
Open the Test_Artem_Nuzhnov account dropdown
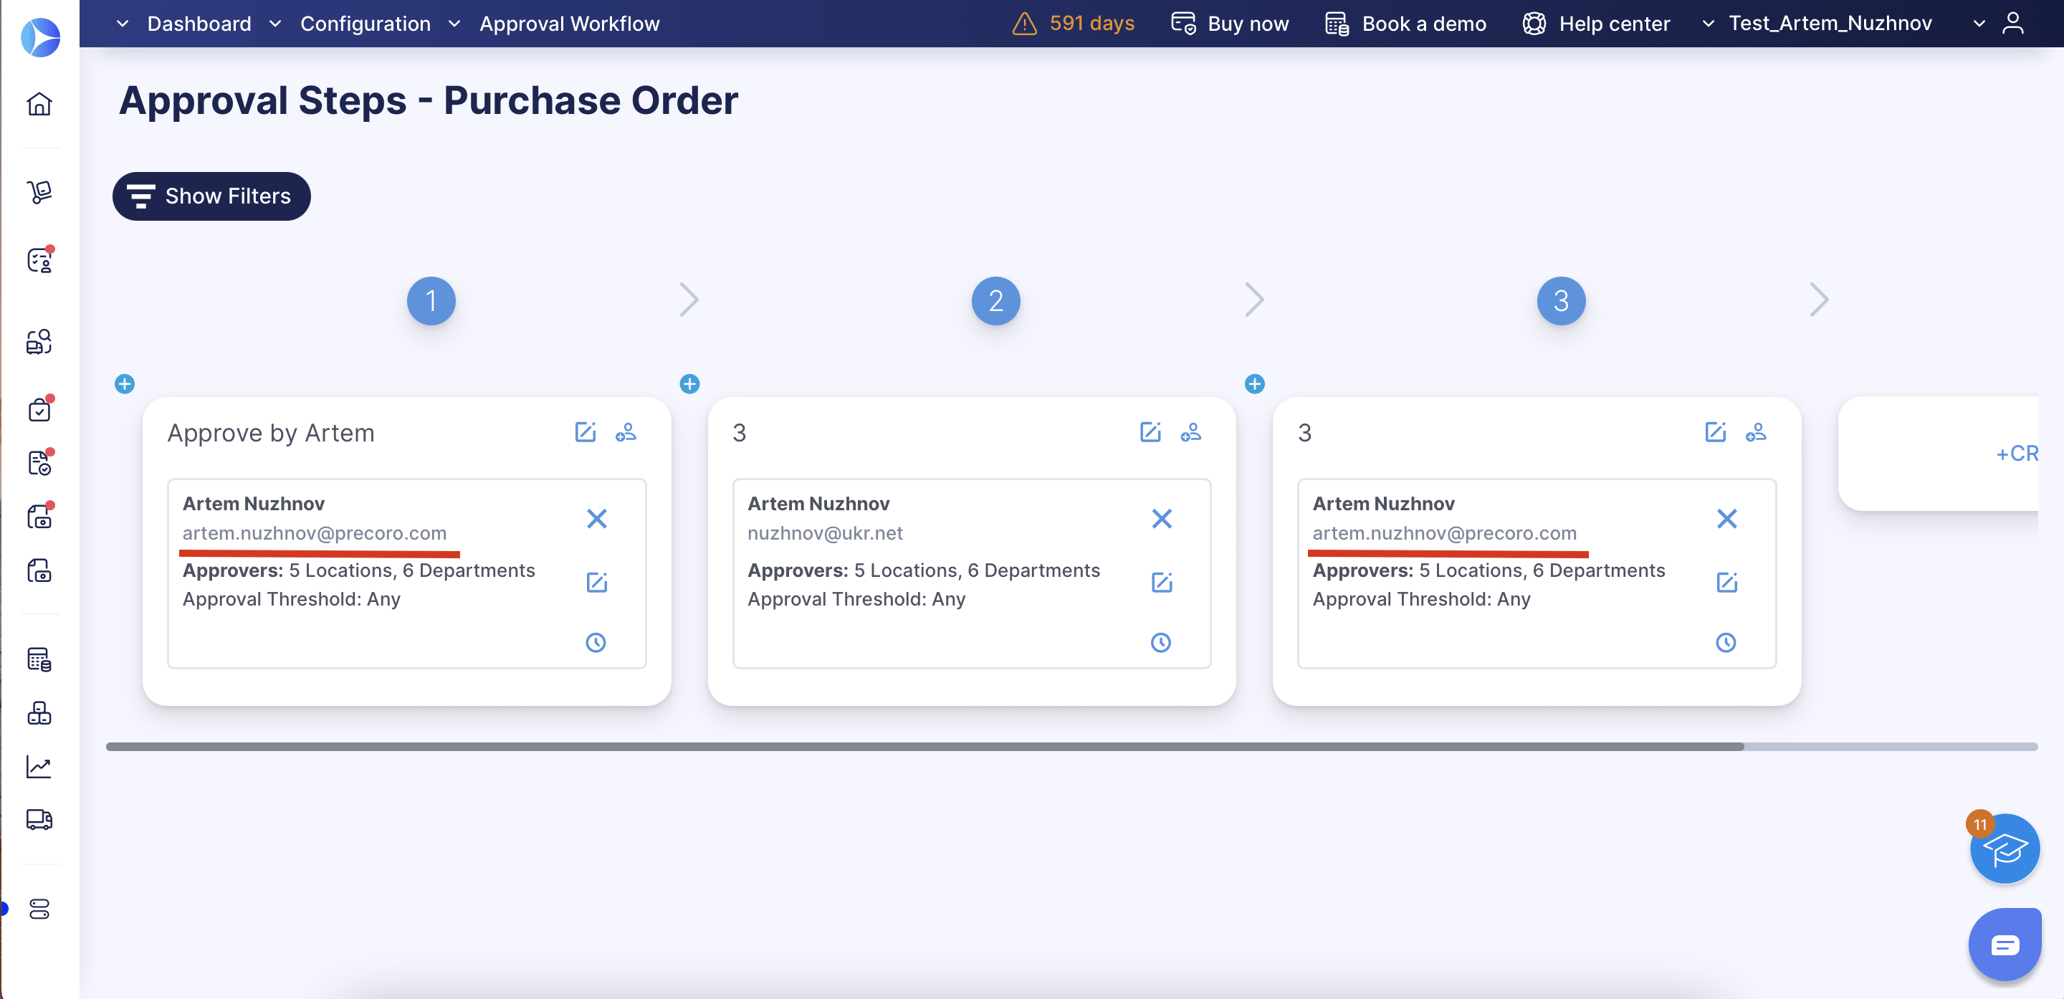click(x=1831, y=23)
